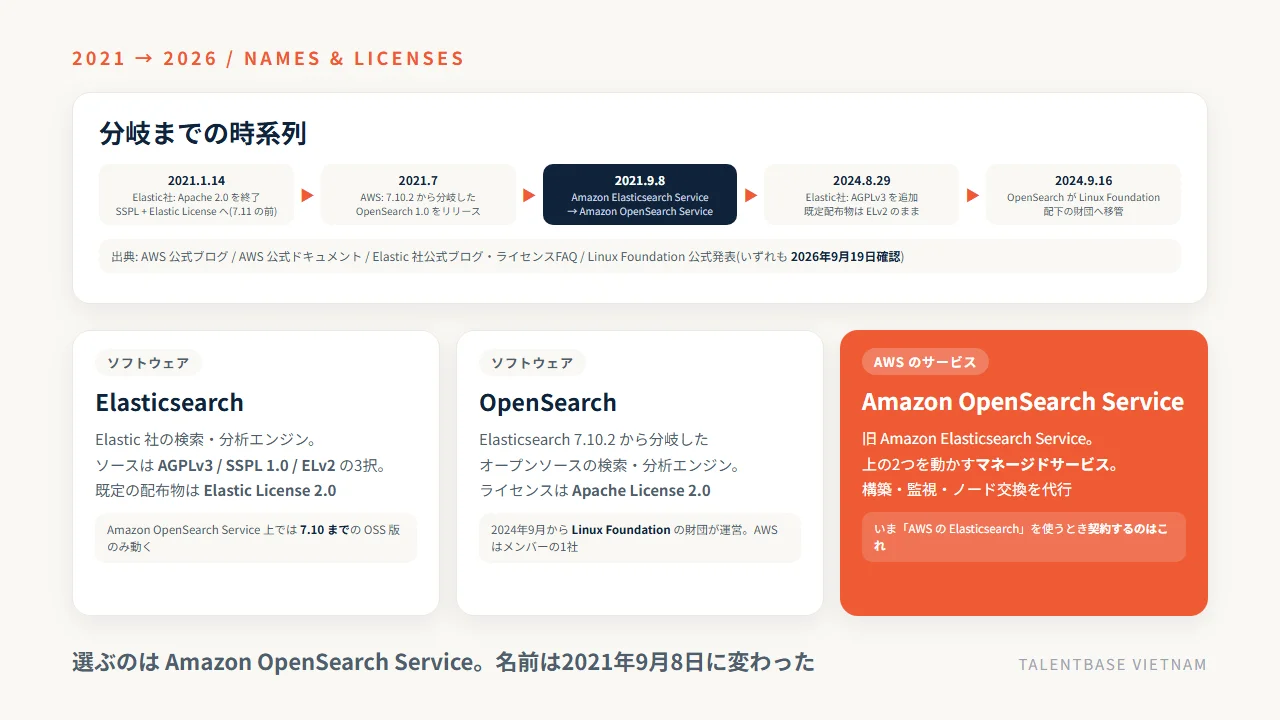Click the header 2021 → 2026 / NAMES & LICENSES

pyautogui.click(x=268, y=58)
